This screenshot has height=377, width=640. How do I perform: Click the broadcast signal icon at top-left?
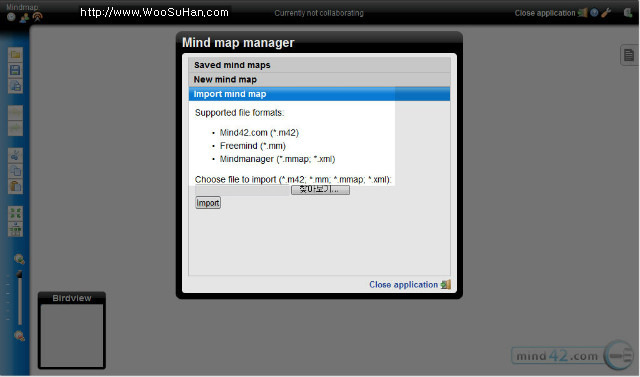coord(37,17)
